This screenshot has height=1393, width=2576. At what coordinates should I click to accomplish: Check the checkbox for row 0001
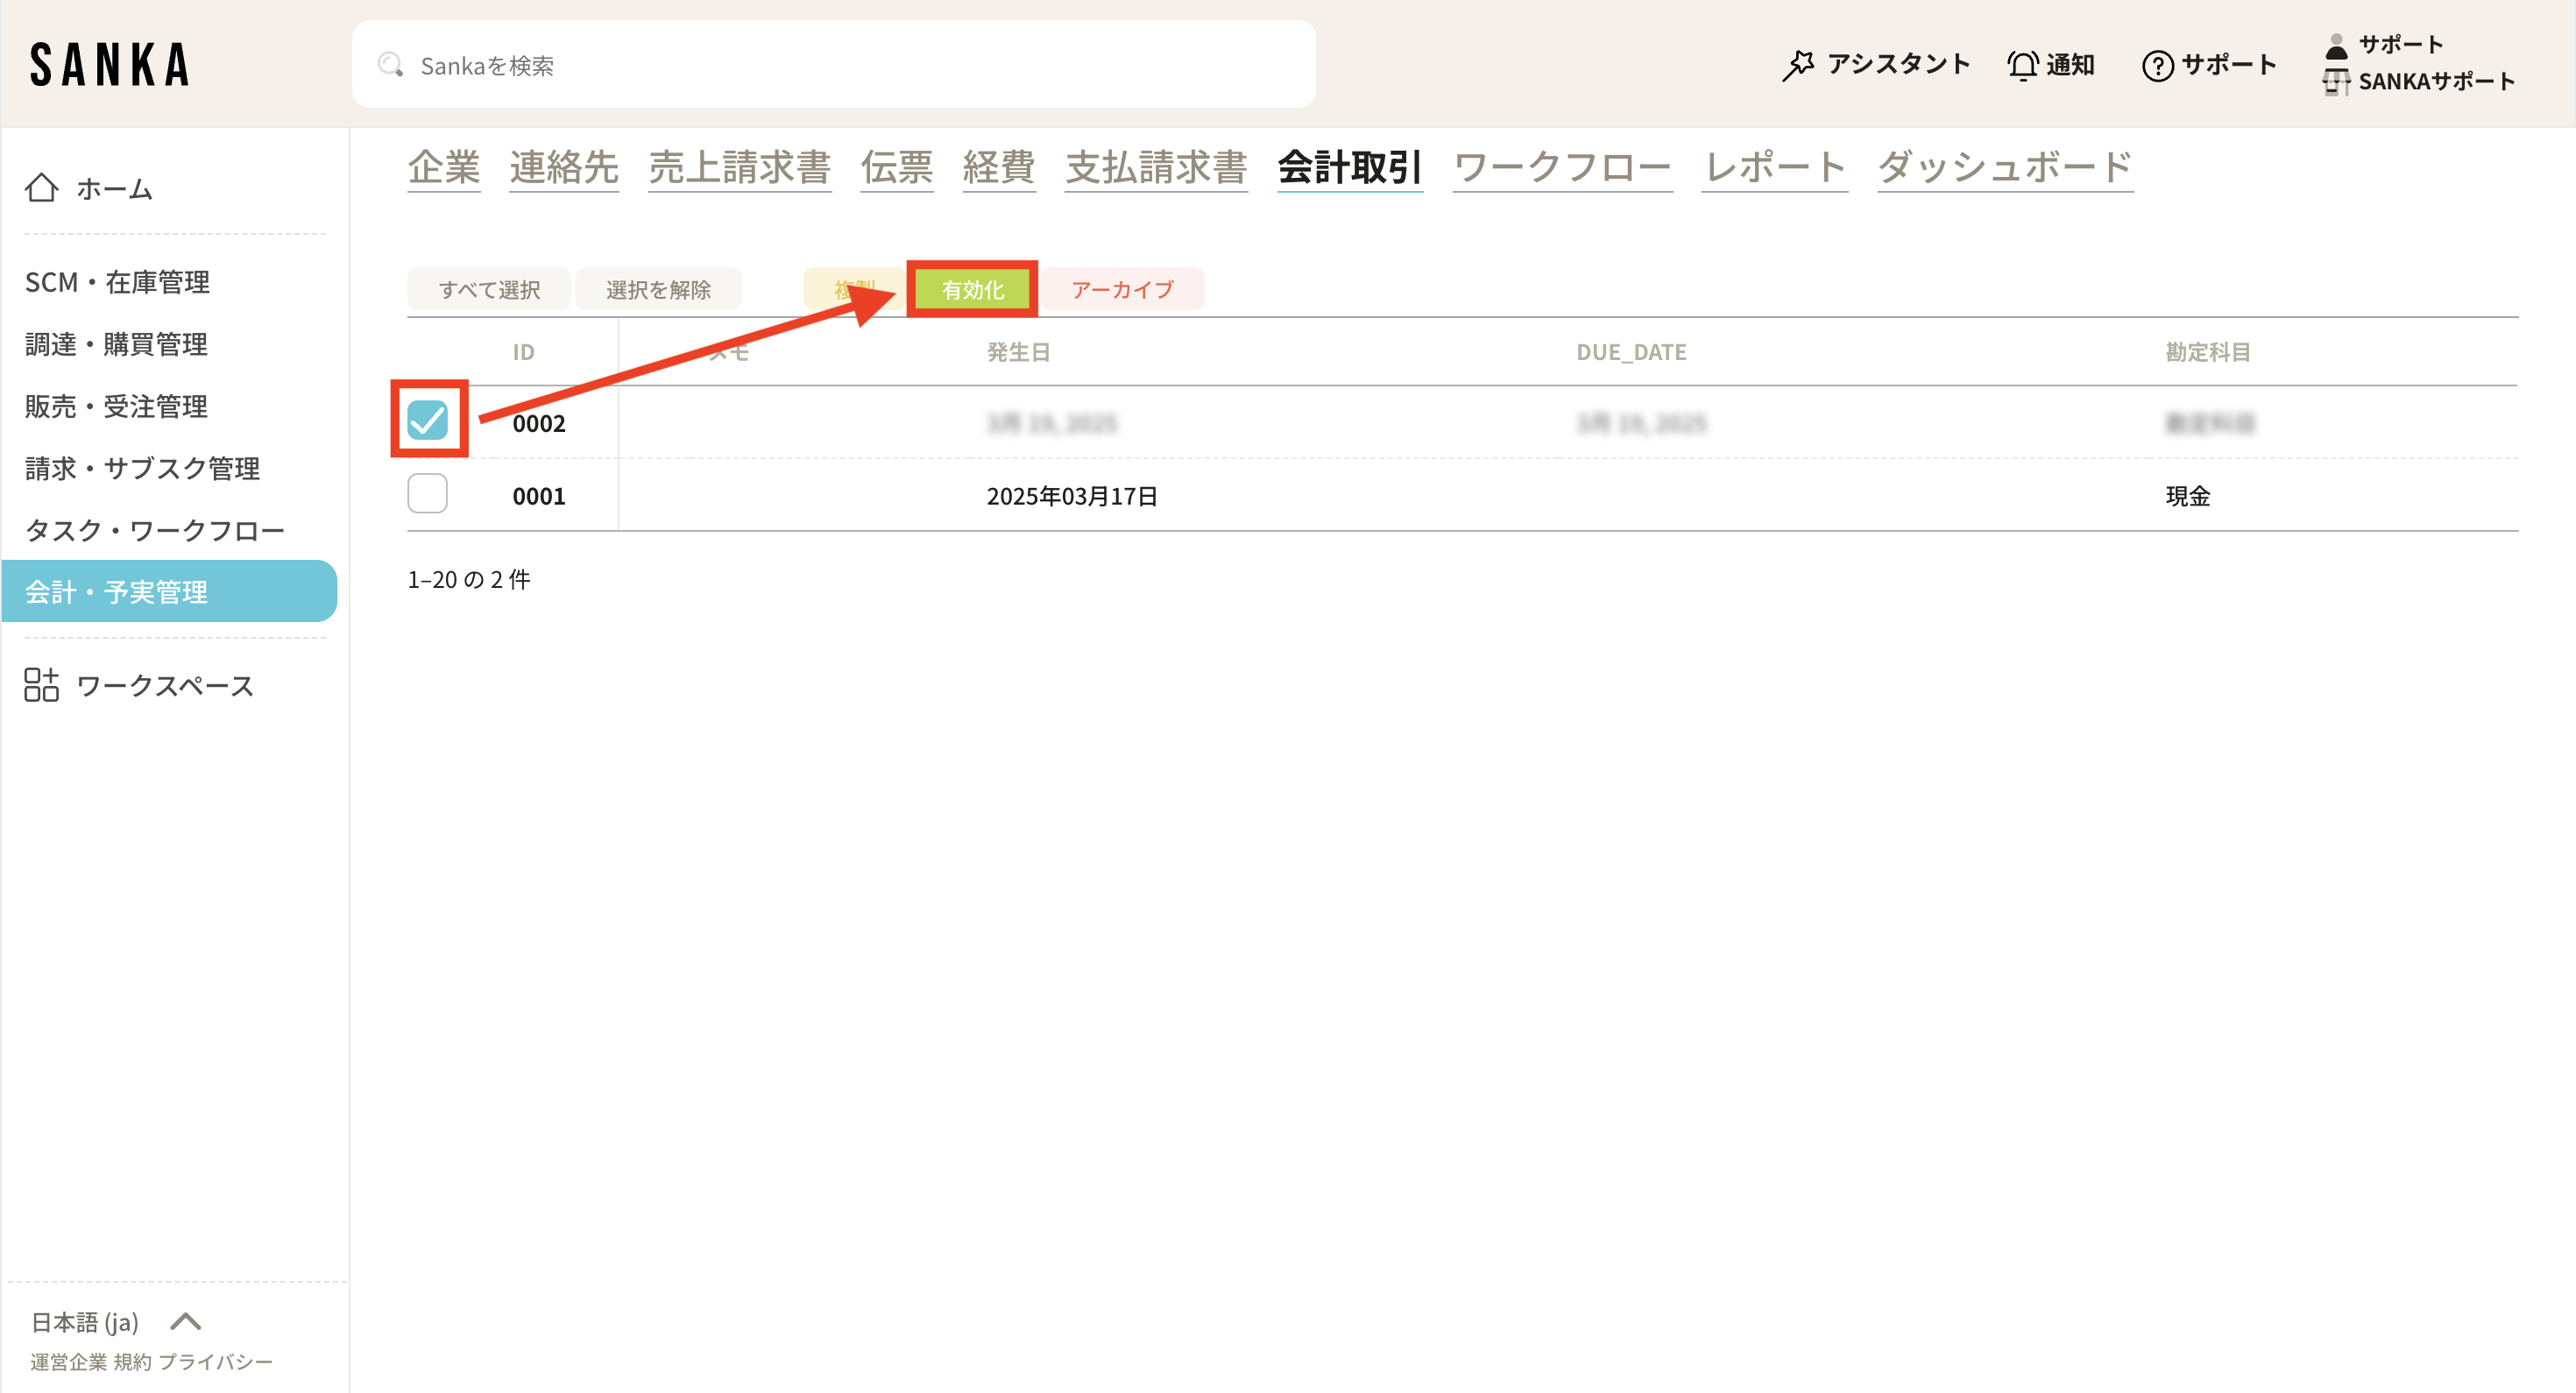(x=427, y=494)
